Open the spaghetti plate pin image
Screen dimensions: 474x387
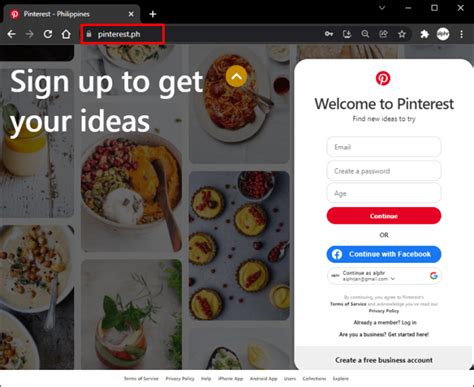pyautogui.click(x=239, y=104)
